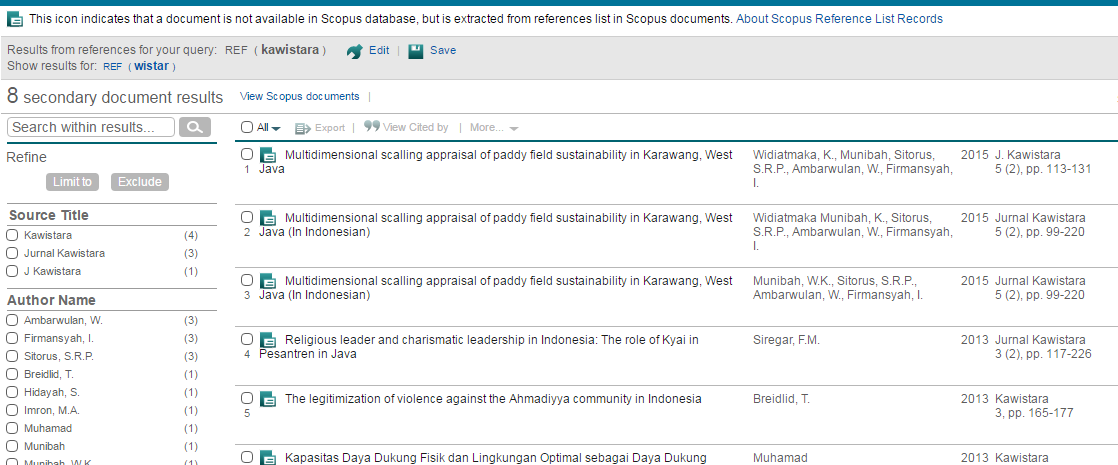Viewport: 1118px width, 465px height.
Task: Follow the View Scopus documents link
Action: [x=299, y=96]
